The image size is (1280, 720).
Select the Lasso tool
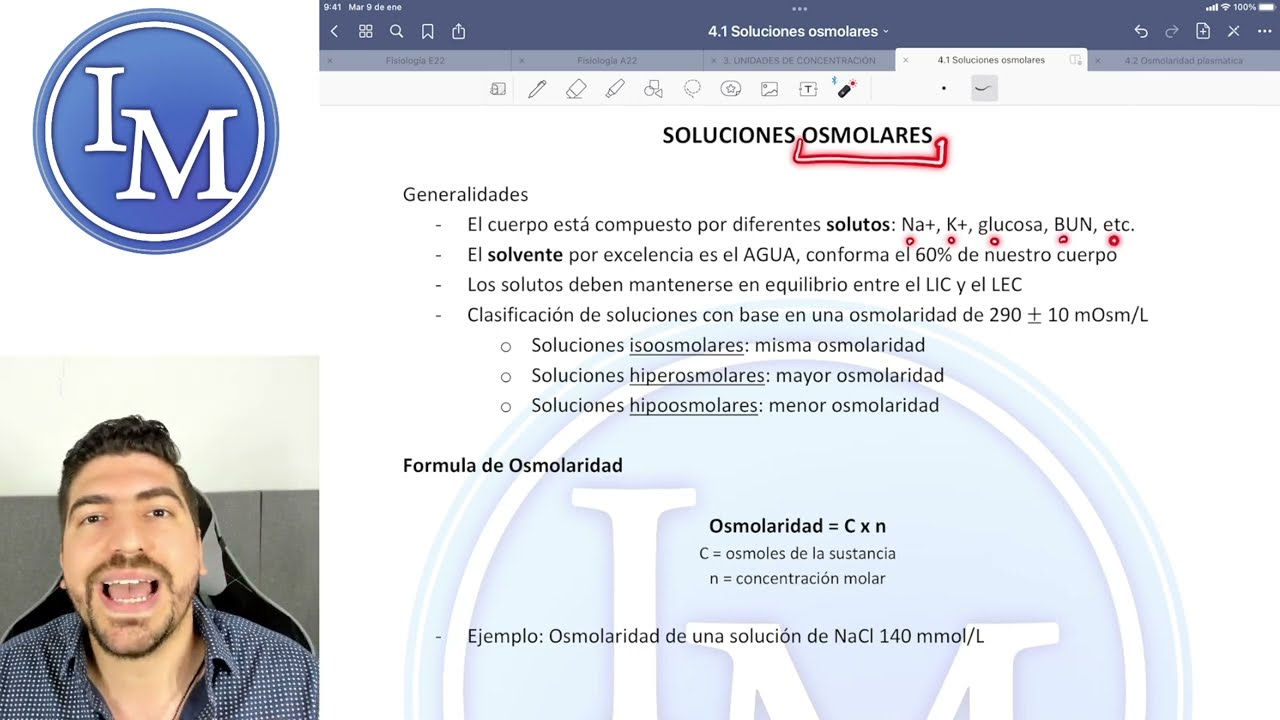pyautogui.click(x=692, y=89)
